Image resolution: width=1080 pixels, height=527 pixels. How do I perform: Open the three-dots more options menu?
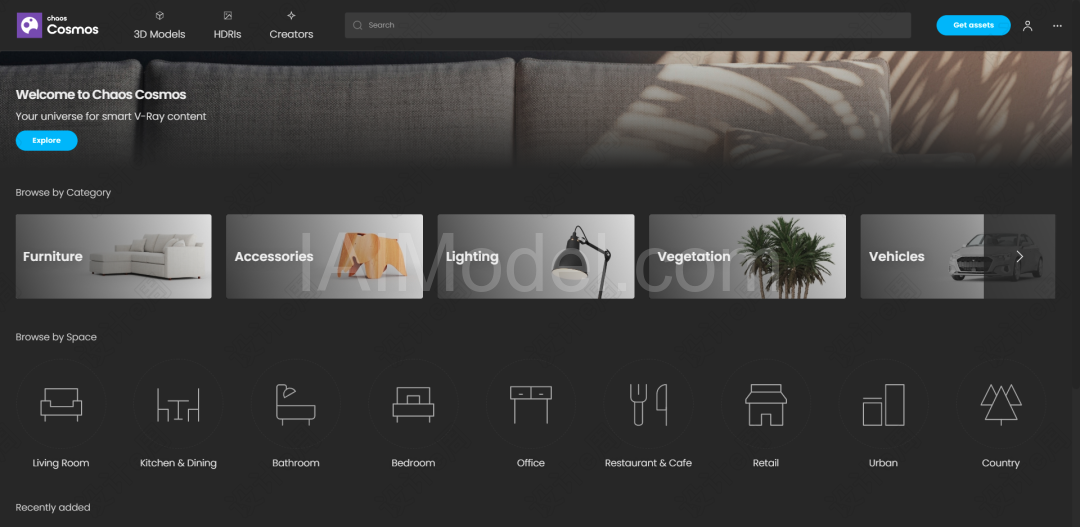coord(1057,25)
